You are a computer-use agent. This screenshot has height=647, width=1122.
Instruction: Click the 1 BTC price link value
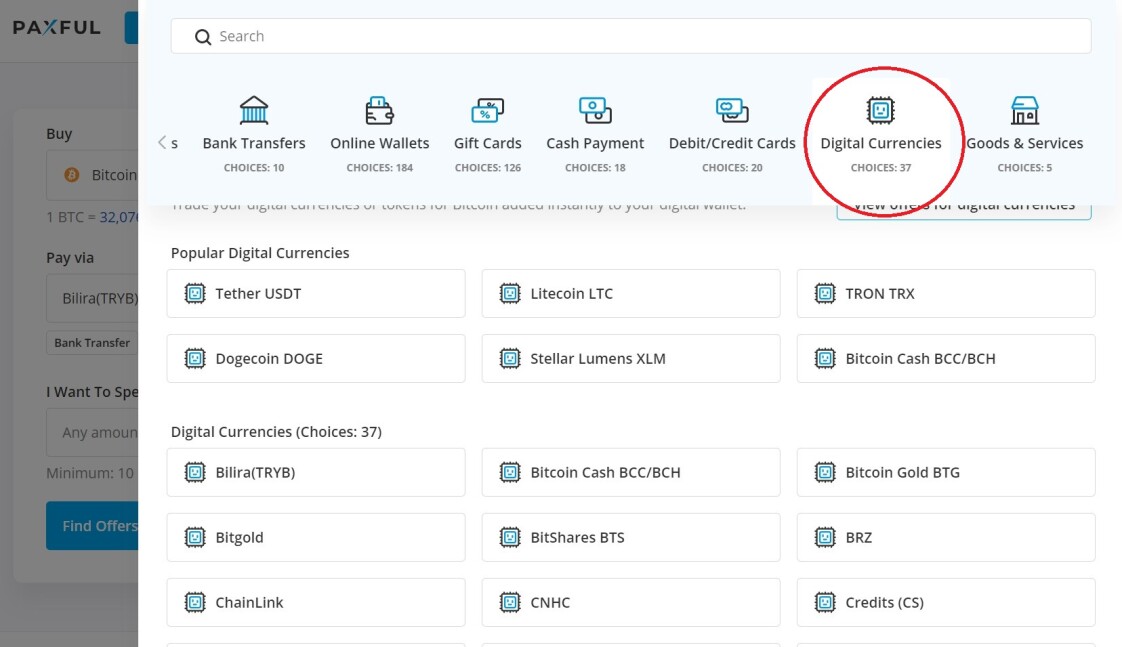click(x=119, y=217)
